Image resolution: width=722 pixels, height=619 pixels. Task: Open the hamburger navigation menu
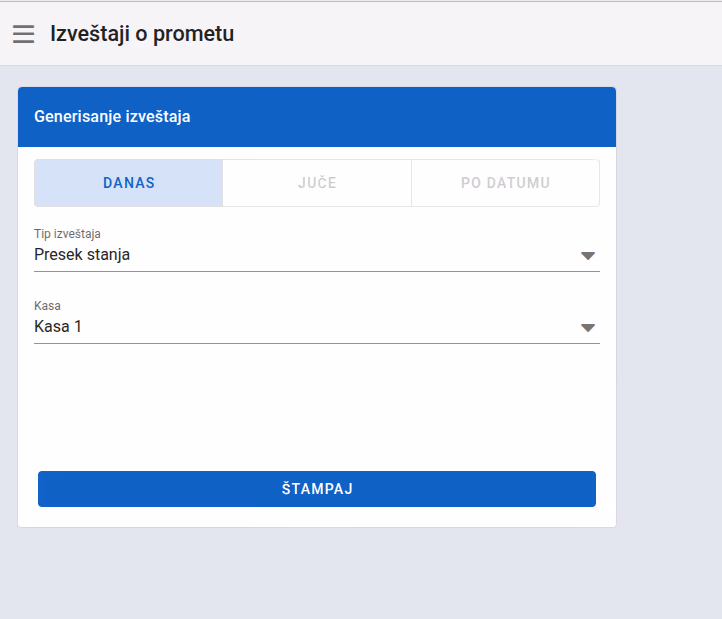pos(23,34)
